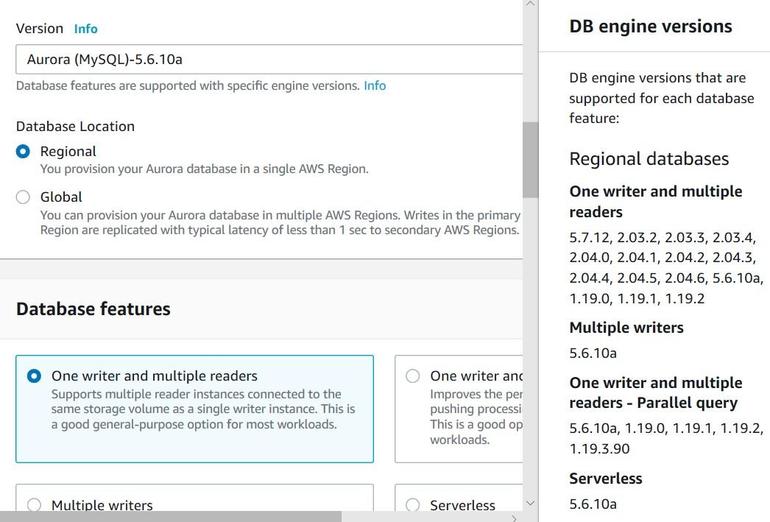Click the Serverless heading in help panel
This screenshot has height=522, width=770.
click(605, 478)
